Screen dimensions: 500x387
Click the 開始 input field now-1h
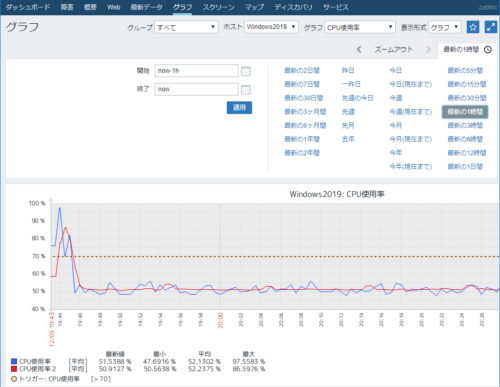(x=196, y=71)
